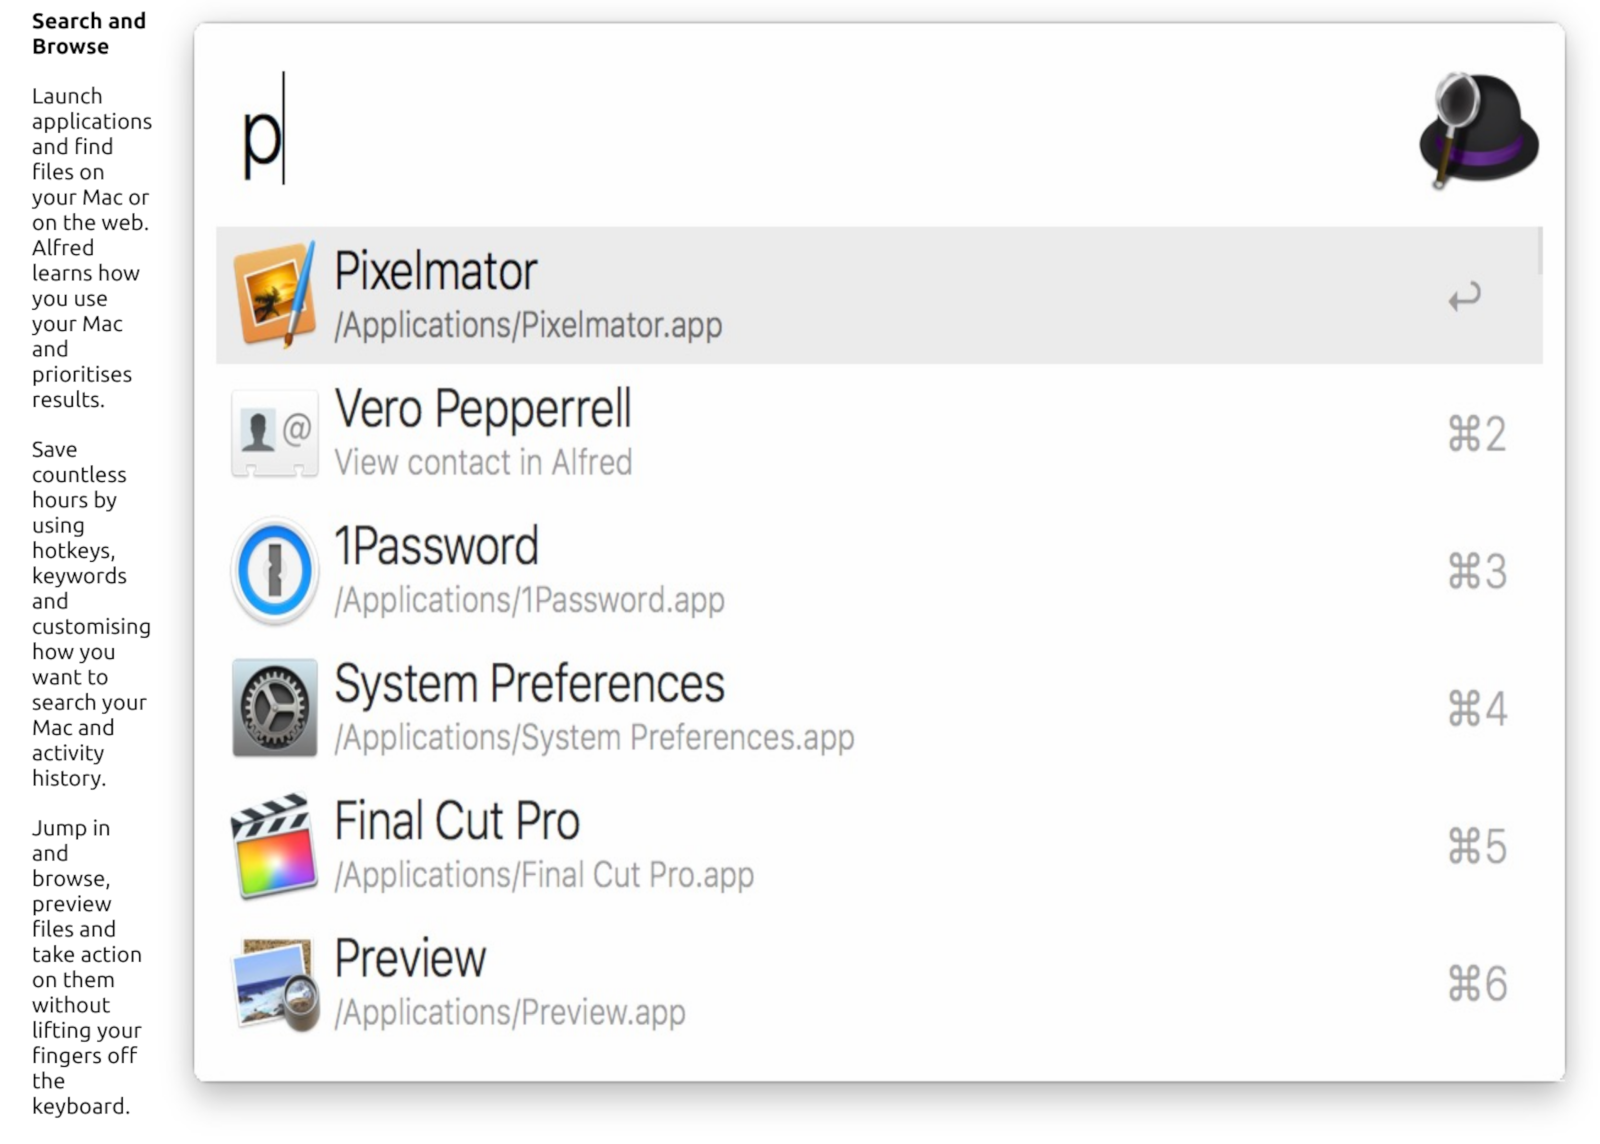1600x1144 pixels.
Task: Open System Preferences from results
Action: (x=529, y=685)
